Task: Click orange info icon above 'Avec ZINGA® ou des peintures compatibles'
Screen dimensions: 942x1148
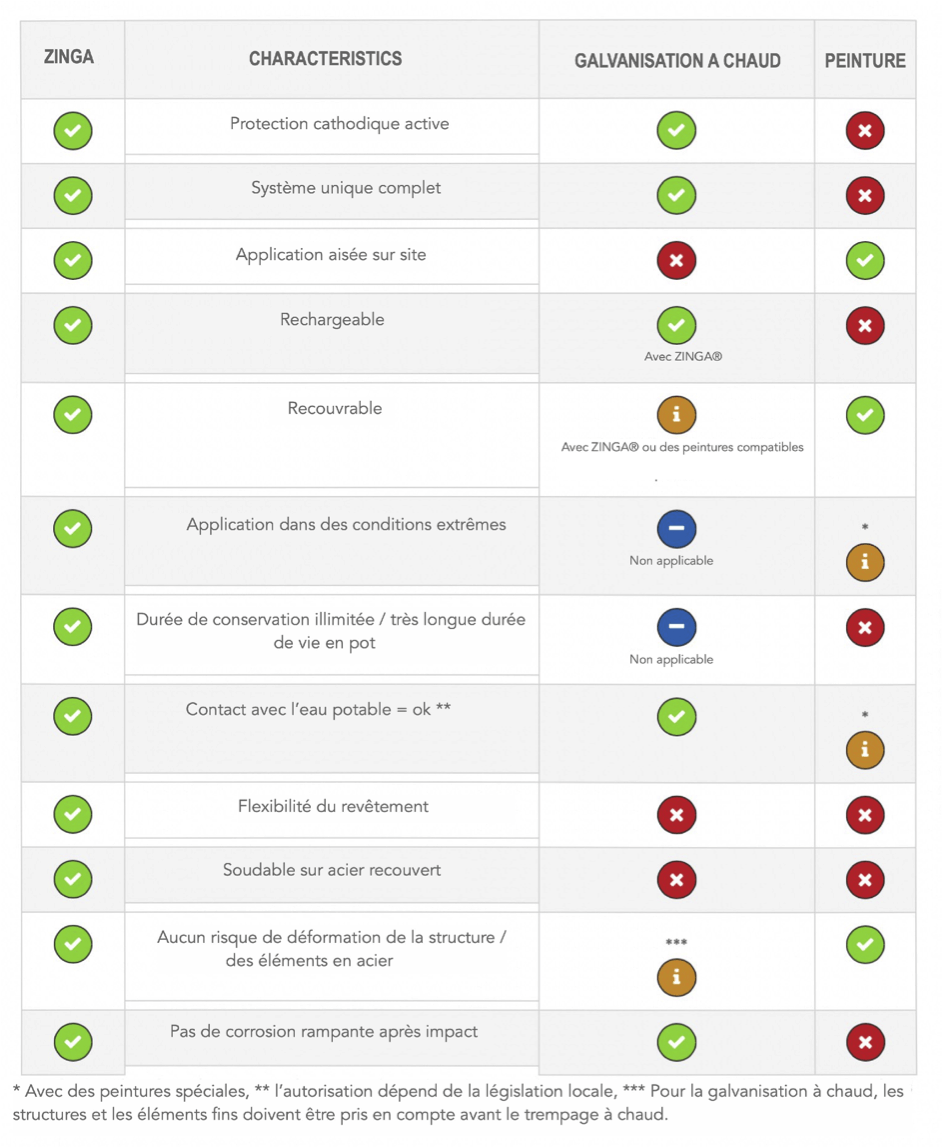Action: (x=676, y=415)
